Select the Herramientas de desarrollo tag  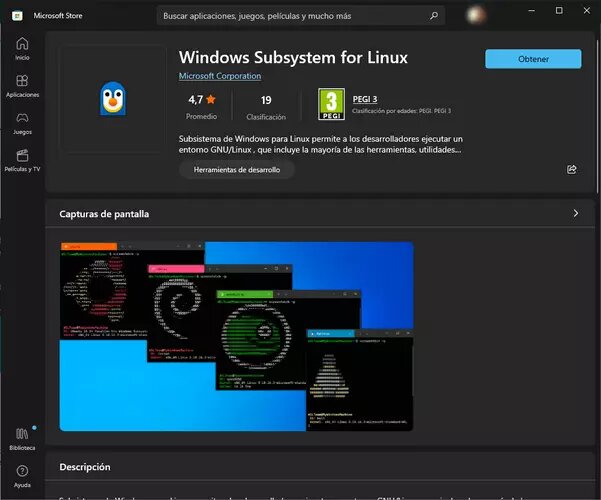(237, 170)
